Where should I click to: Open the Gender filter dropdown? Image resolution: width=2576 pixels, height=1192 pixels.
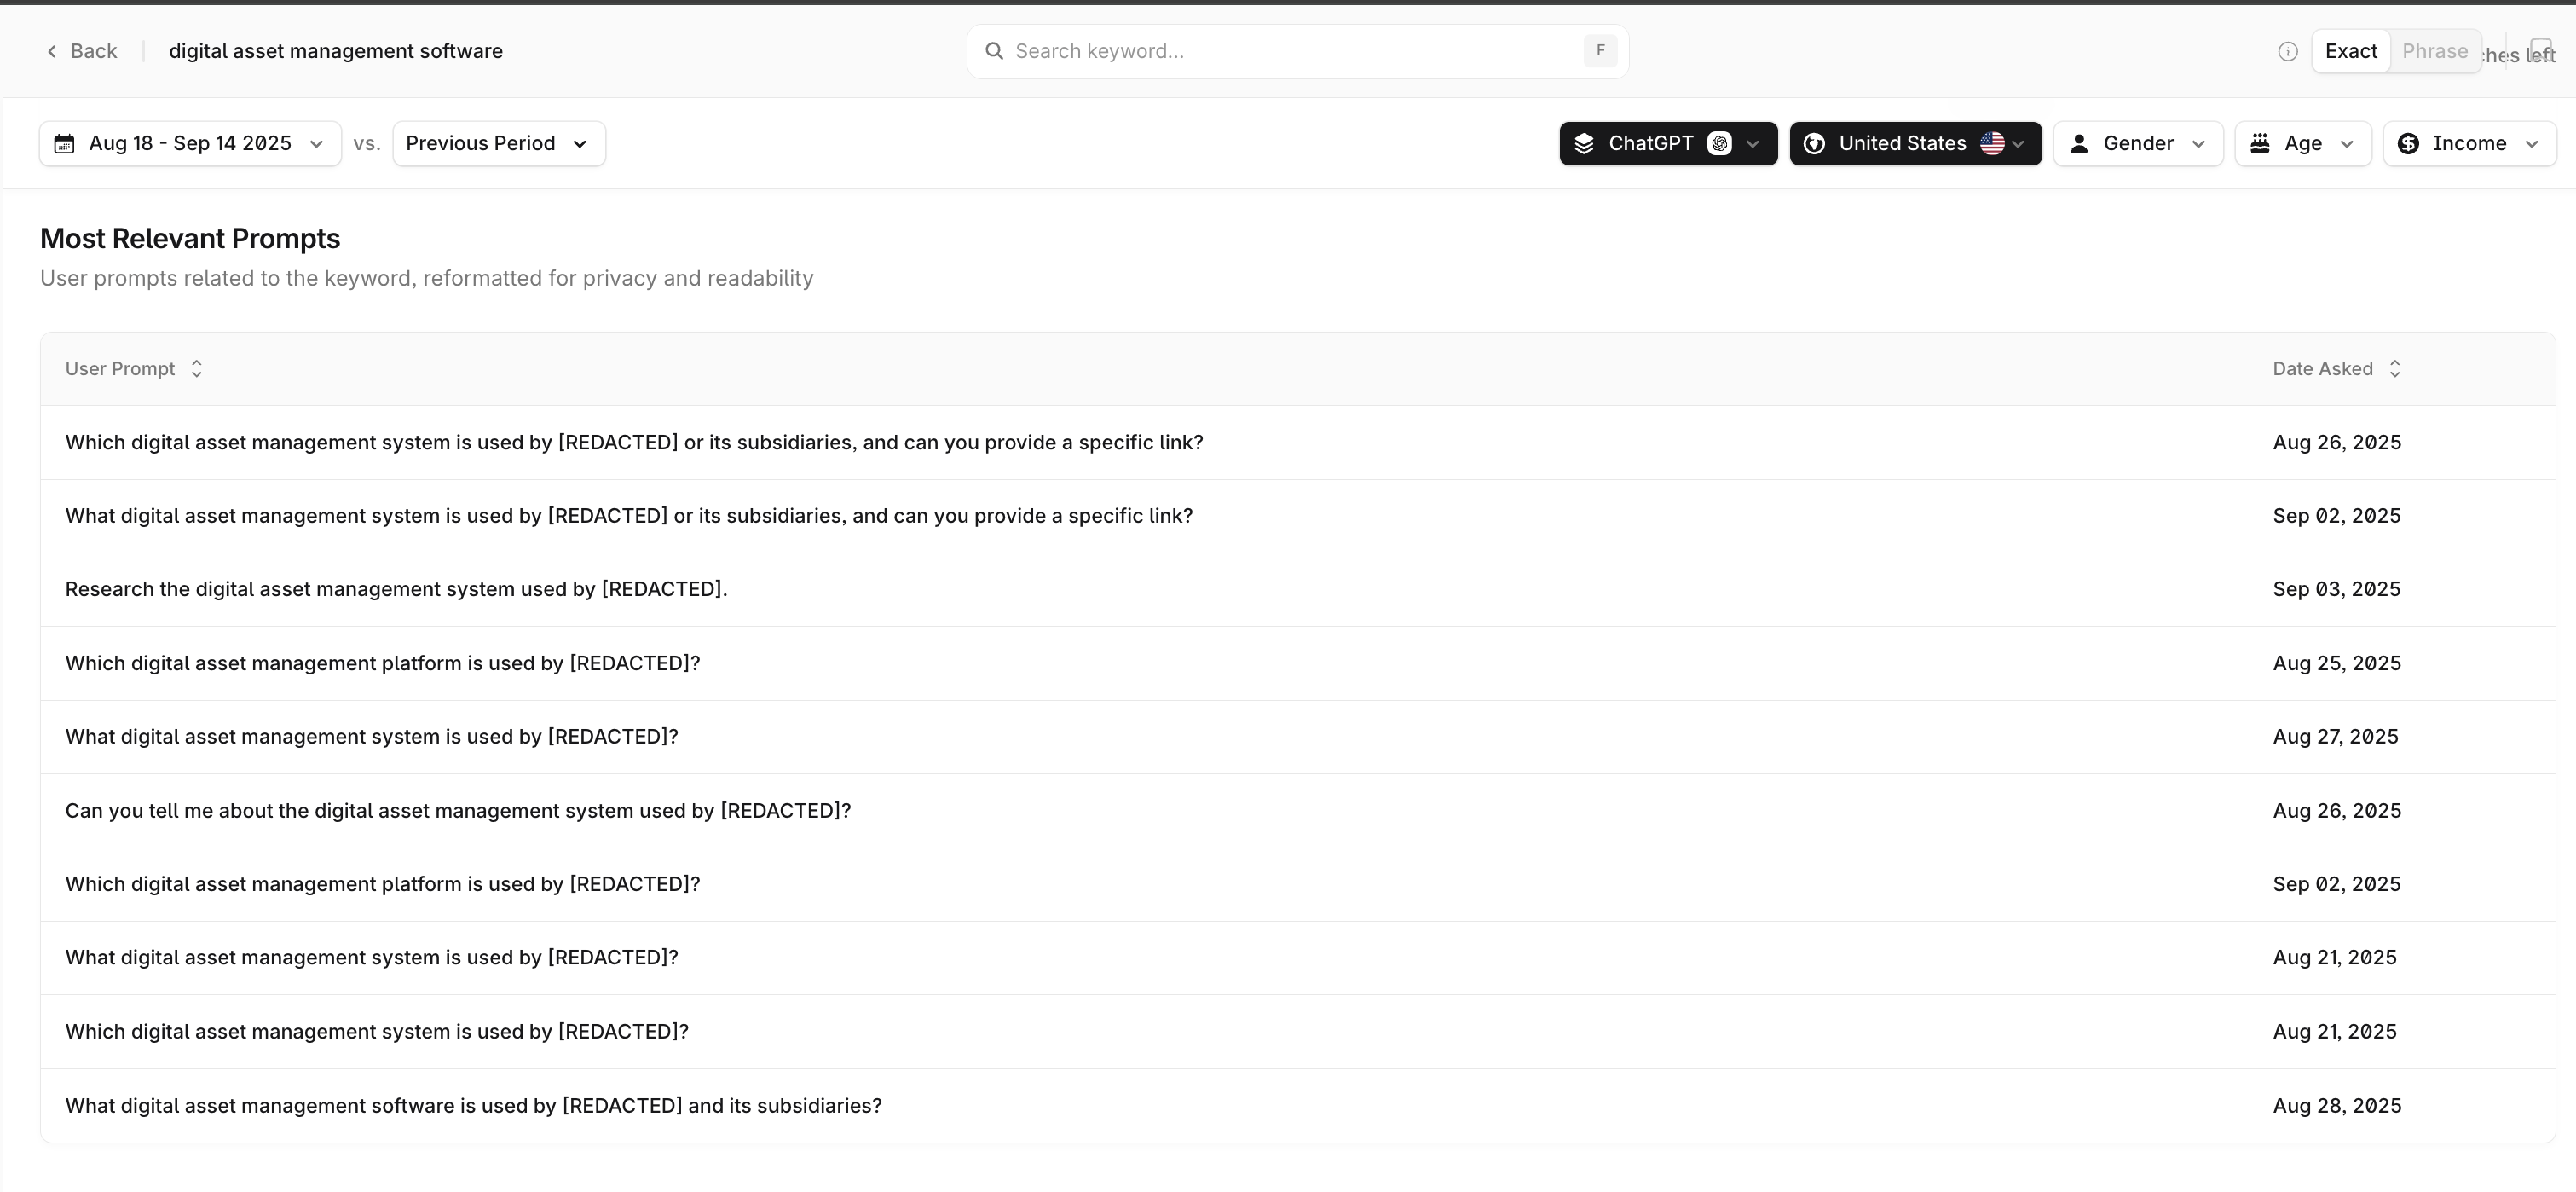pos(2138,143)
